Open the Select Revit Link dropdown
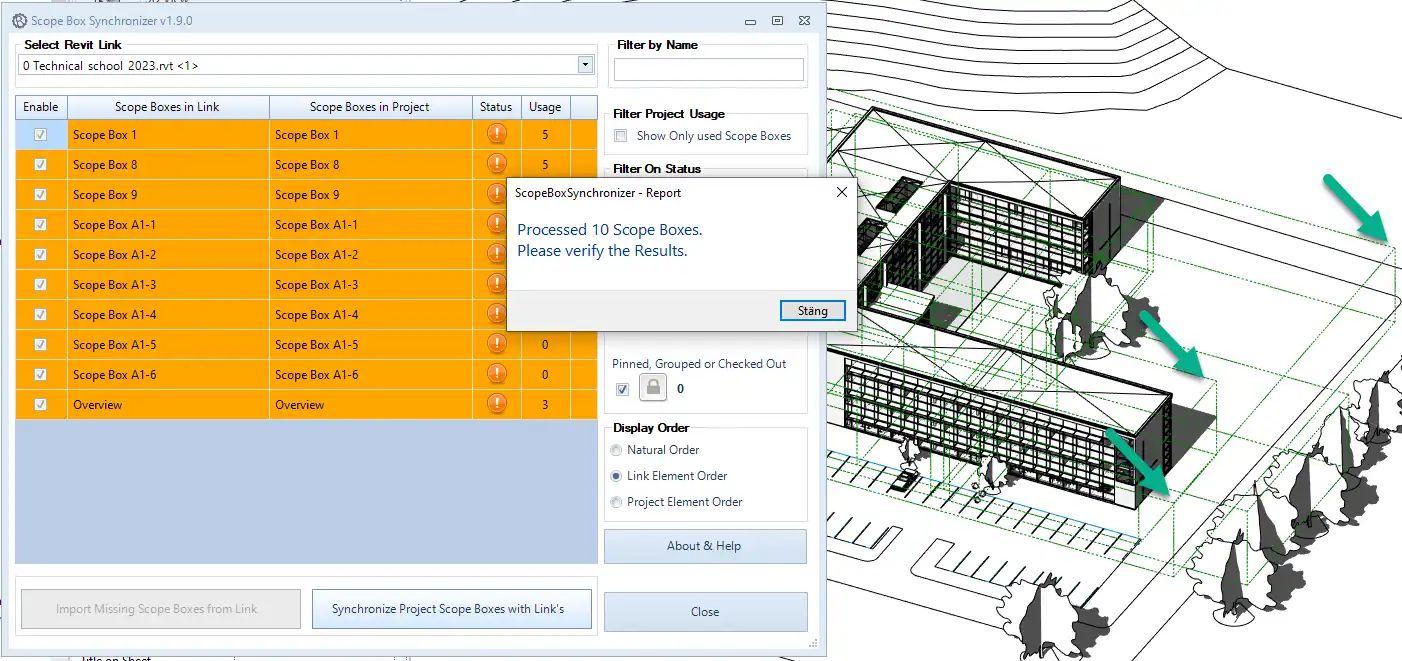 [586, 65]
